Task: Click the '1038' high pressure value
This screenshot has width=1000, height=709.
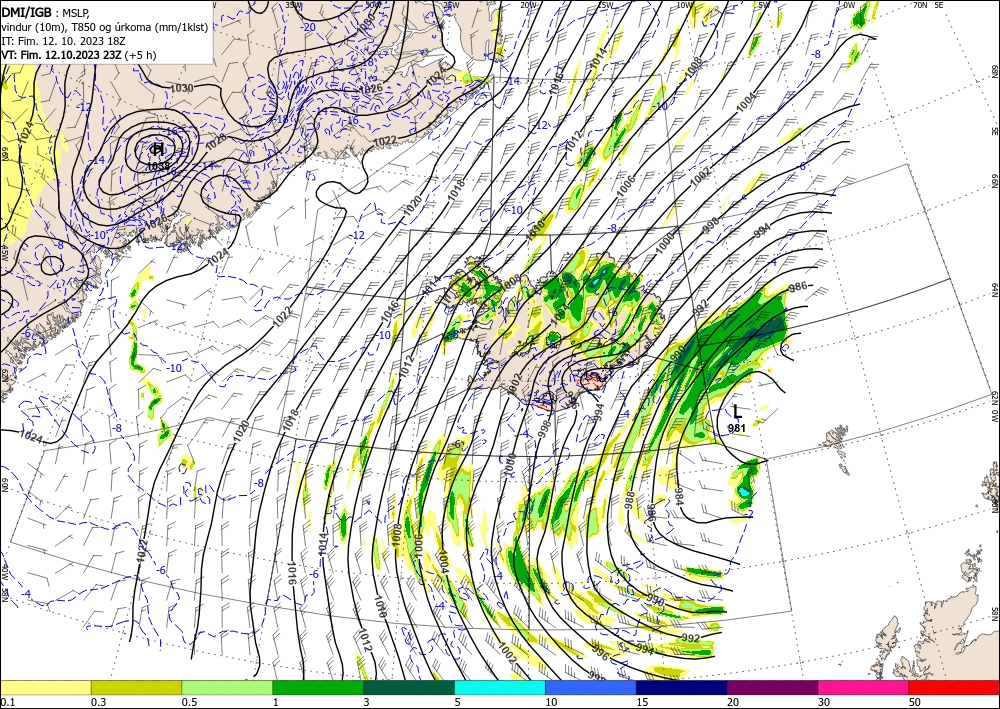Action: [x=158, y=166]
